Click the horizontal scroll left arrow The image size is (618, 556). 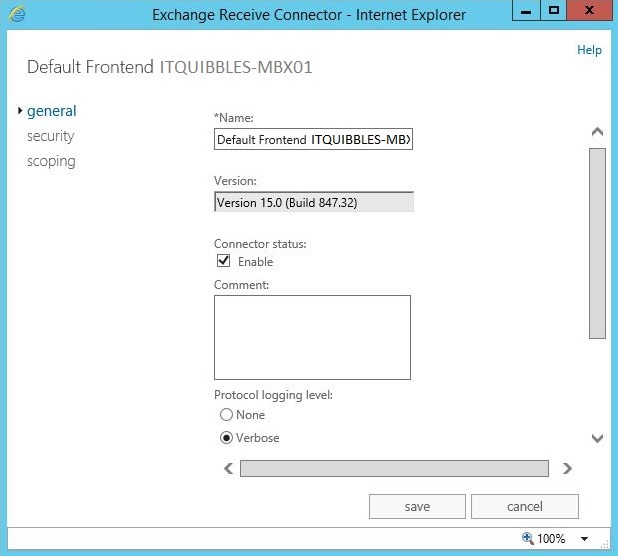[x=229, y=469]
